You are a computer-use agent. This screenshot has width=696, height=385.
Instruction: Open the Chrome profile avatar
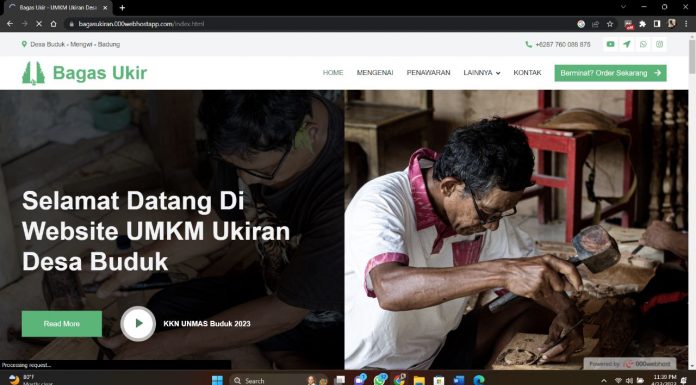[x=672, y=24]
